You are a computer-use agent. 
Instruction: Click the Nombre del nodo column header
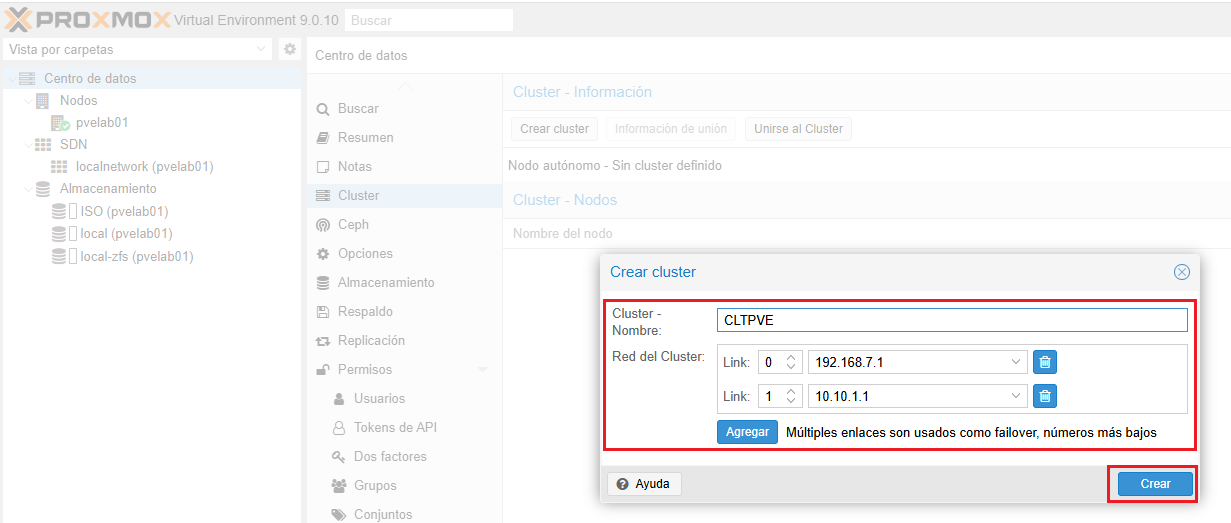pos(563,233)
